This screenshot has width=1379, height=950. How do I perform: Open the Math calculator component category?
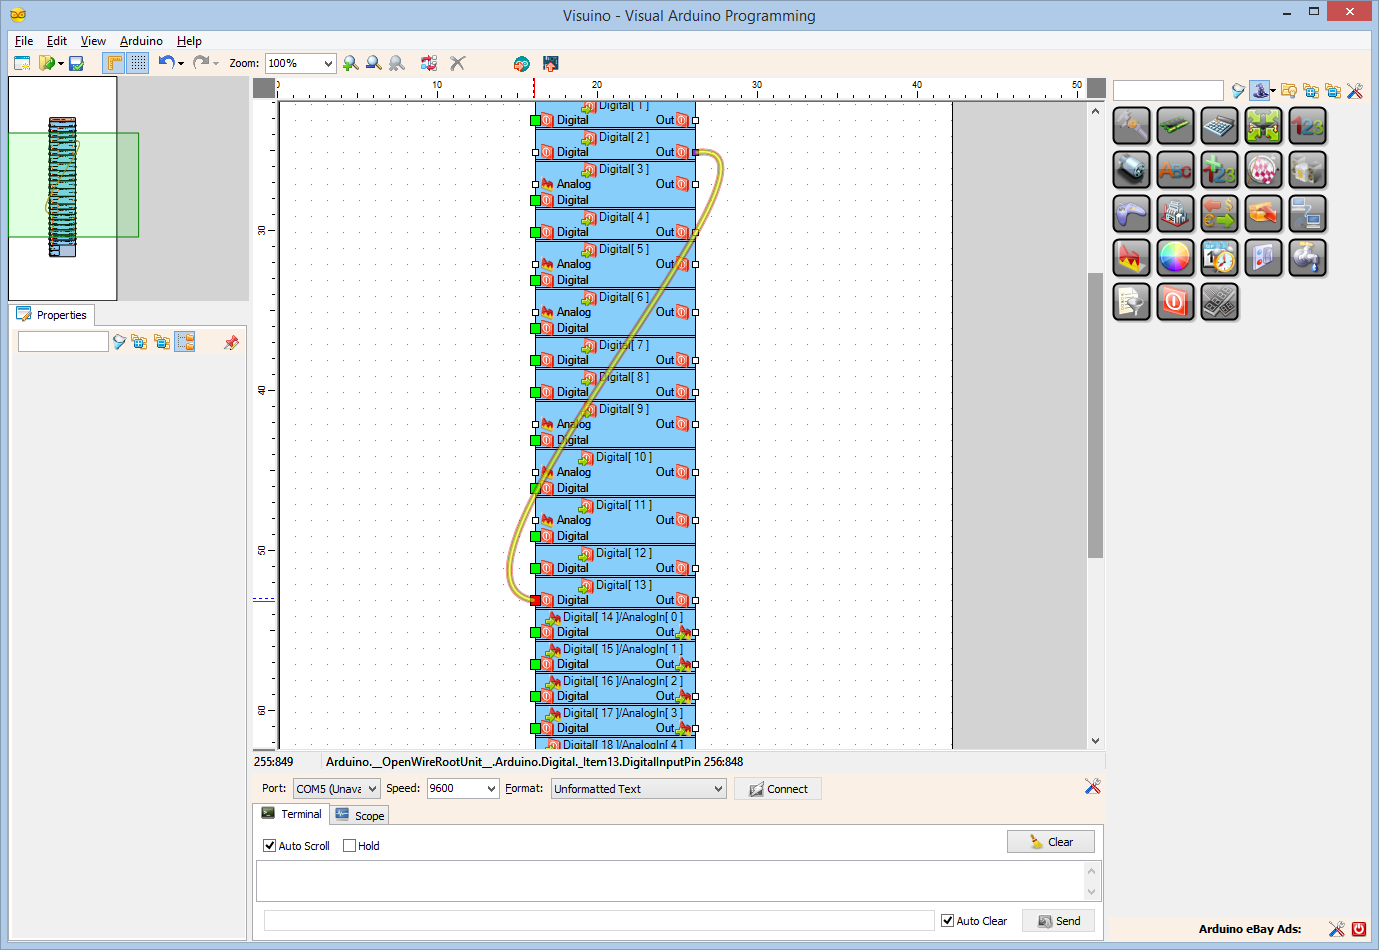point(1219,126)
